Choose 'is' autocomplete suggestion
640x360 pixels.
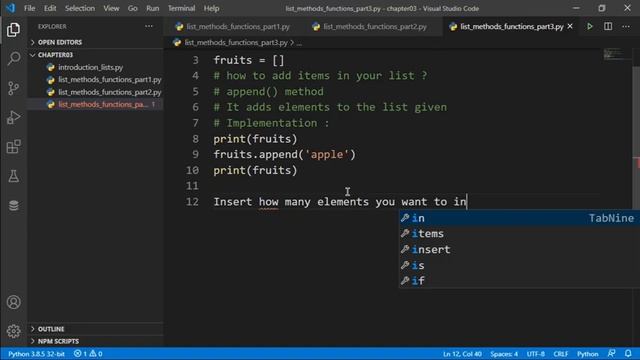click(519, 265)
